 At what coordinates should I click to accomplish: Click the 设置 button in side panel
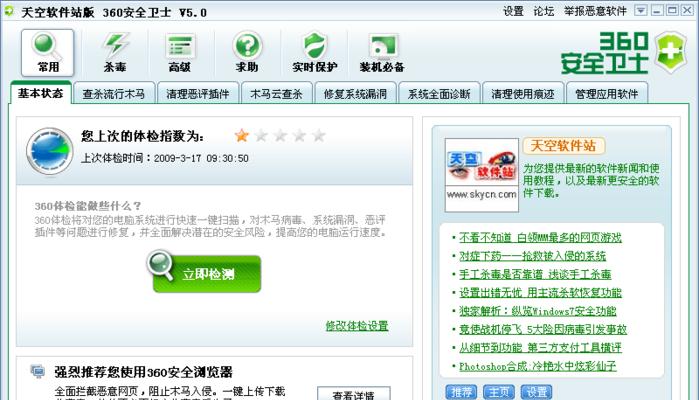point(536,392)
